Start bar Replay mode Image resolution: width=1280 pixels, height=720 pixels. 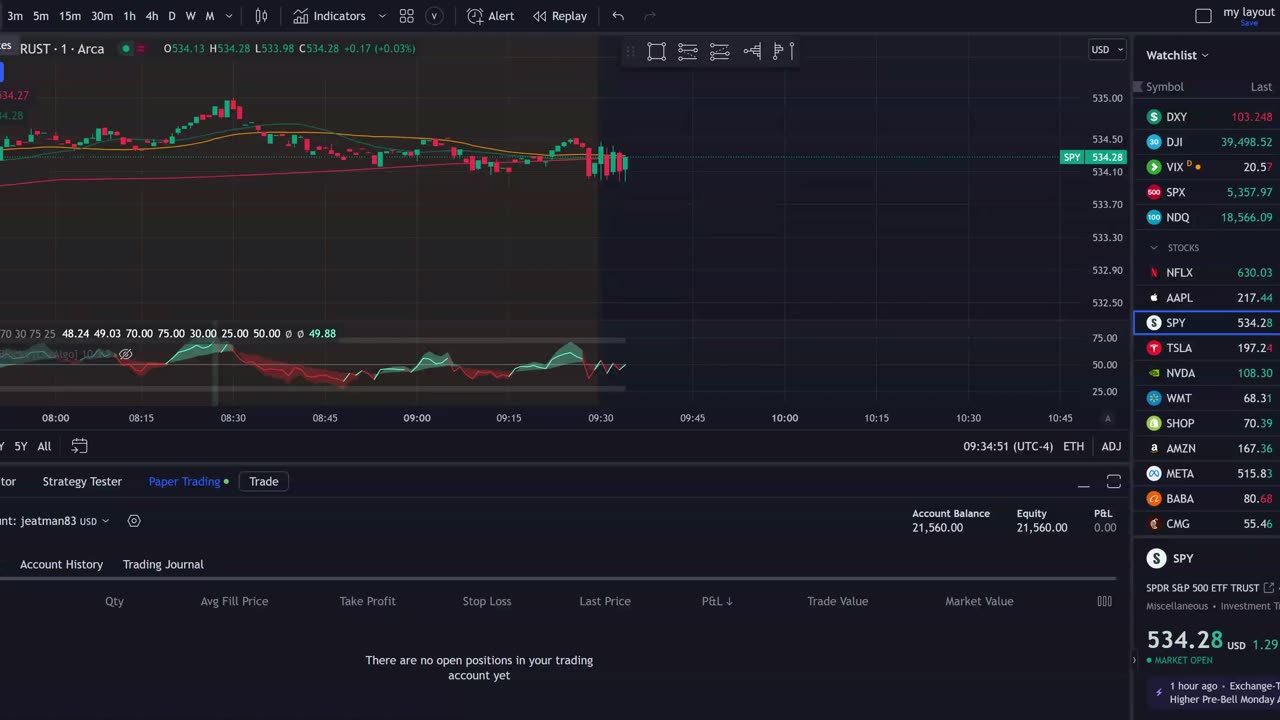pyautogui.click(x=560, y=16)
